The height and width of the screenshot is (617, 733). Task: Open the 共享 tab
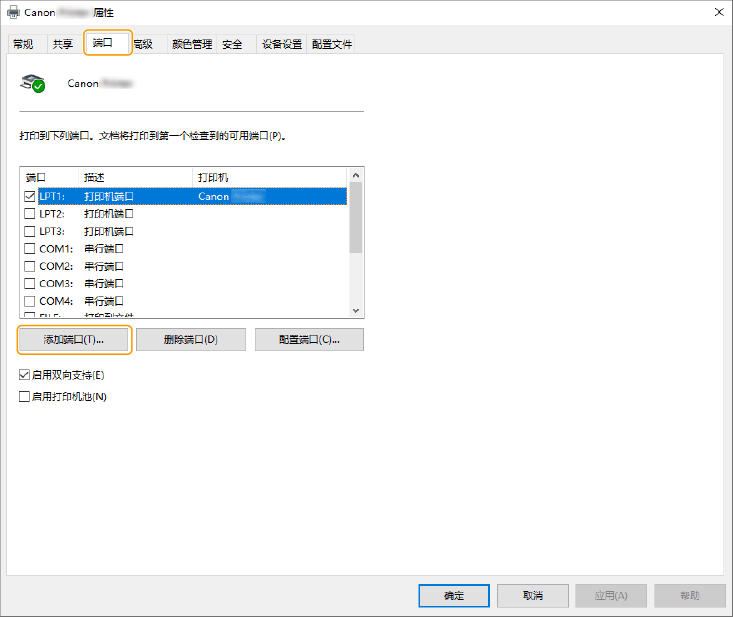click(63, 44)
